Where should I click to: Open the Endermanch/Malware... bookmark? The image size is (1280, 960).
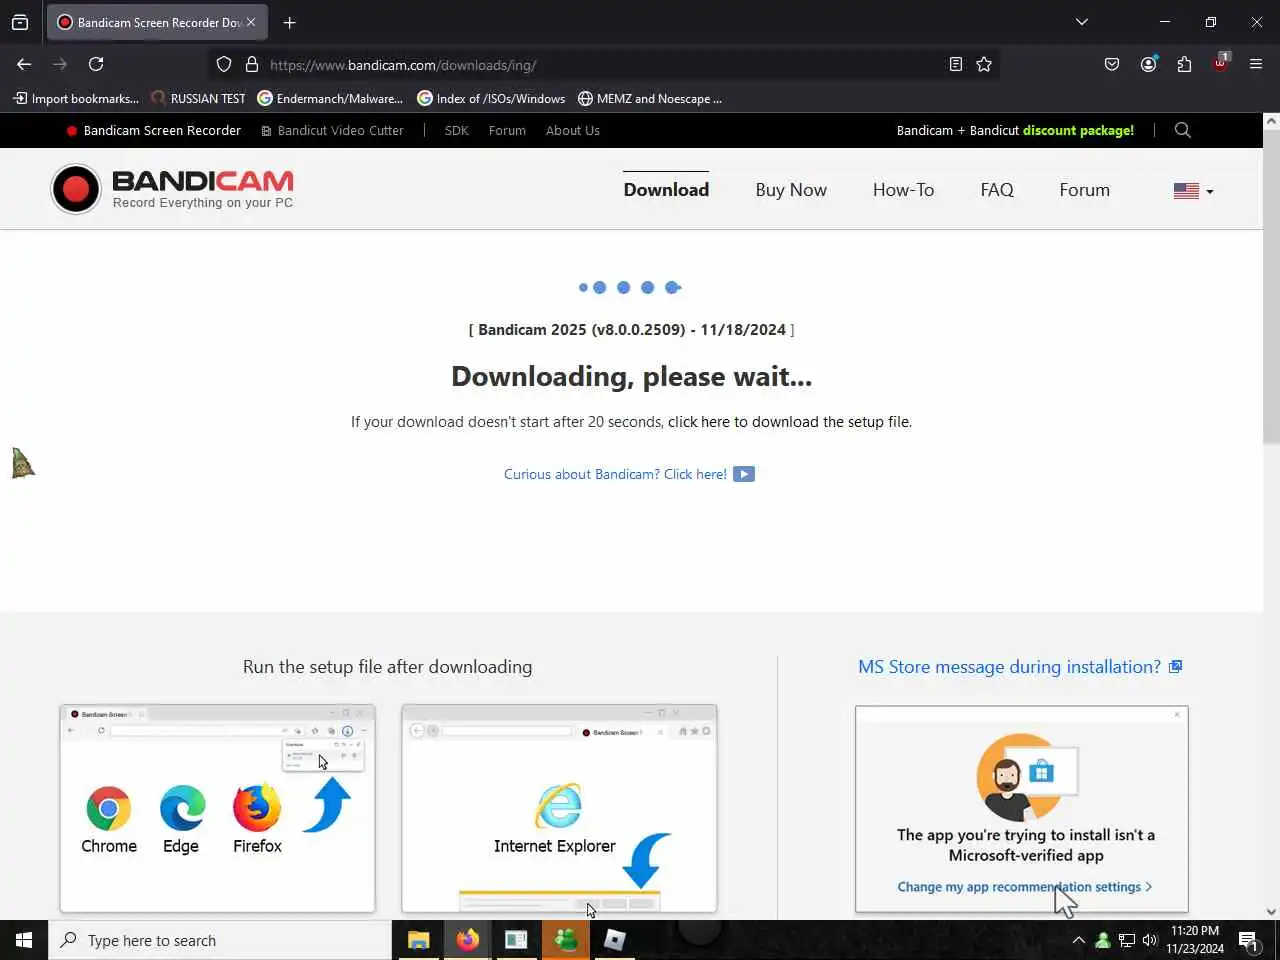click(330, 98)
